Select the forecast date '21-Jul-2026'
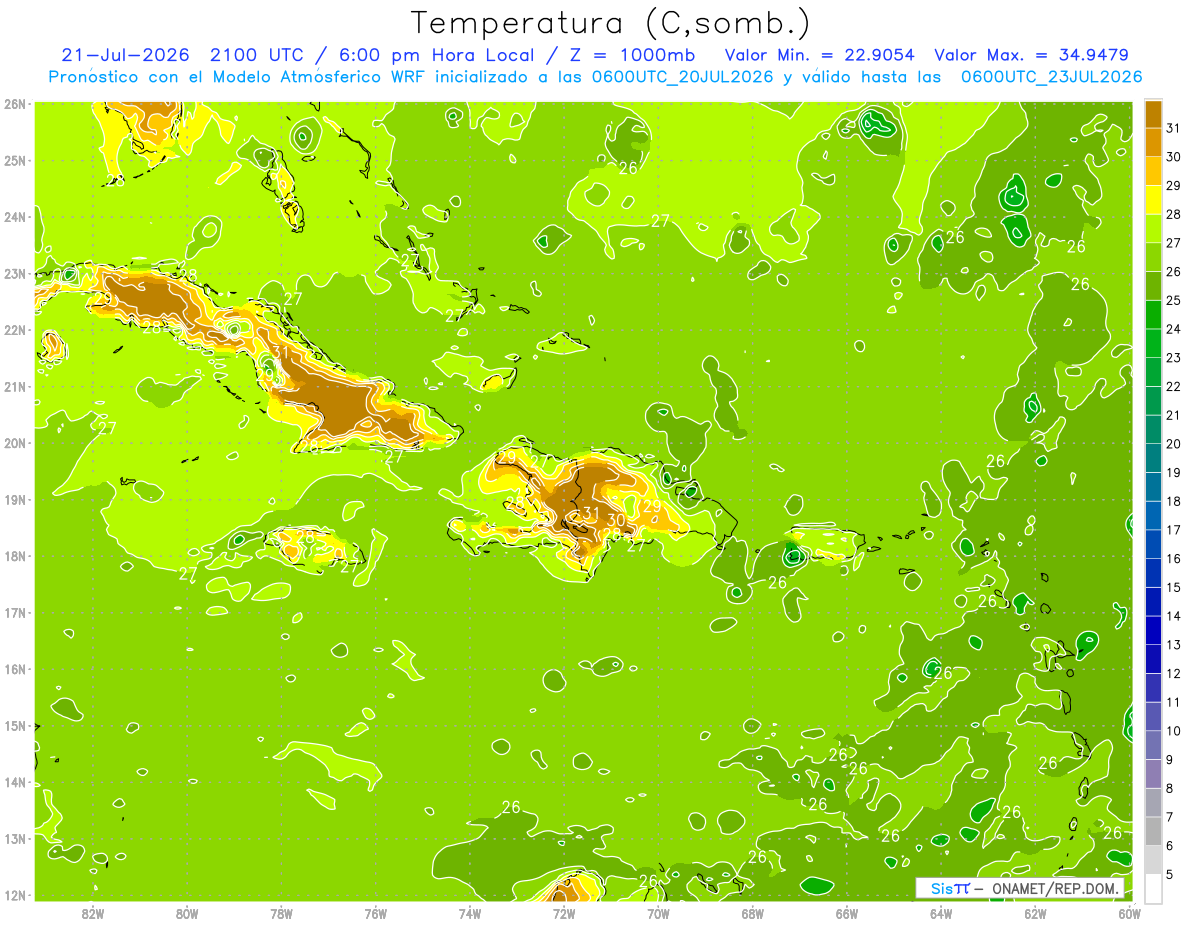The image size is (1200, 927). pyautogui.click(x=127, y=55)
